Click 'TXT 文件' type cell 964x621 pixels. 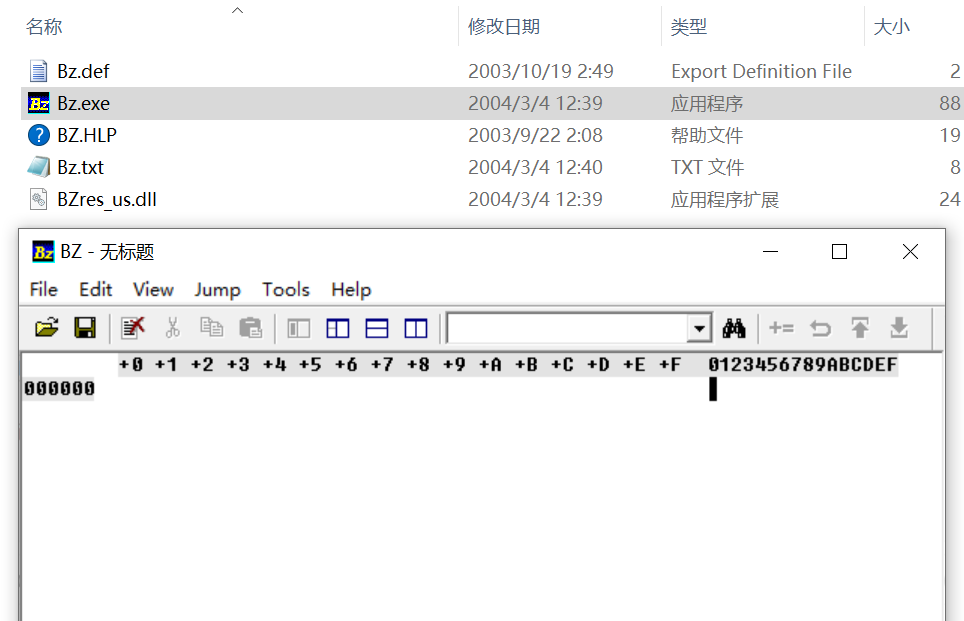point(708,167)
